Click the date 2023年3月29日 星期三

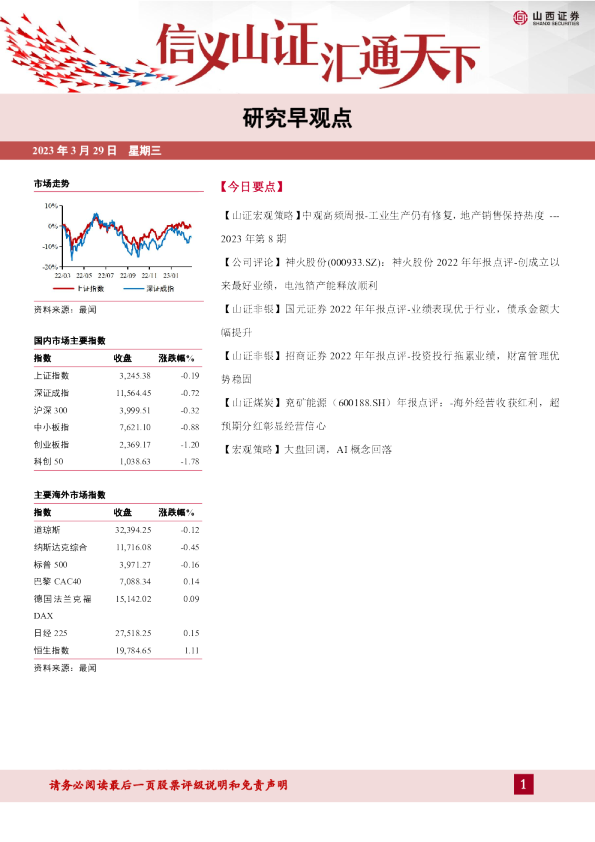tap(97, 150)
